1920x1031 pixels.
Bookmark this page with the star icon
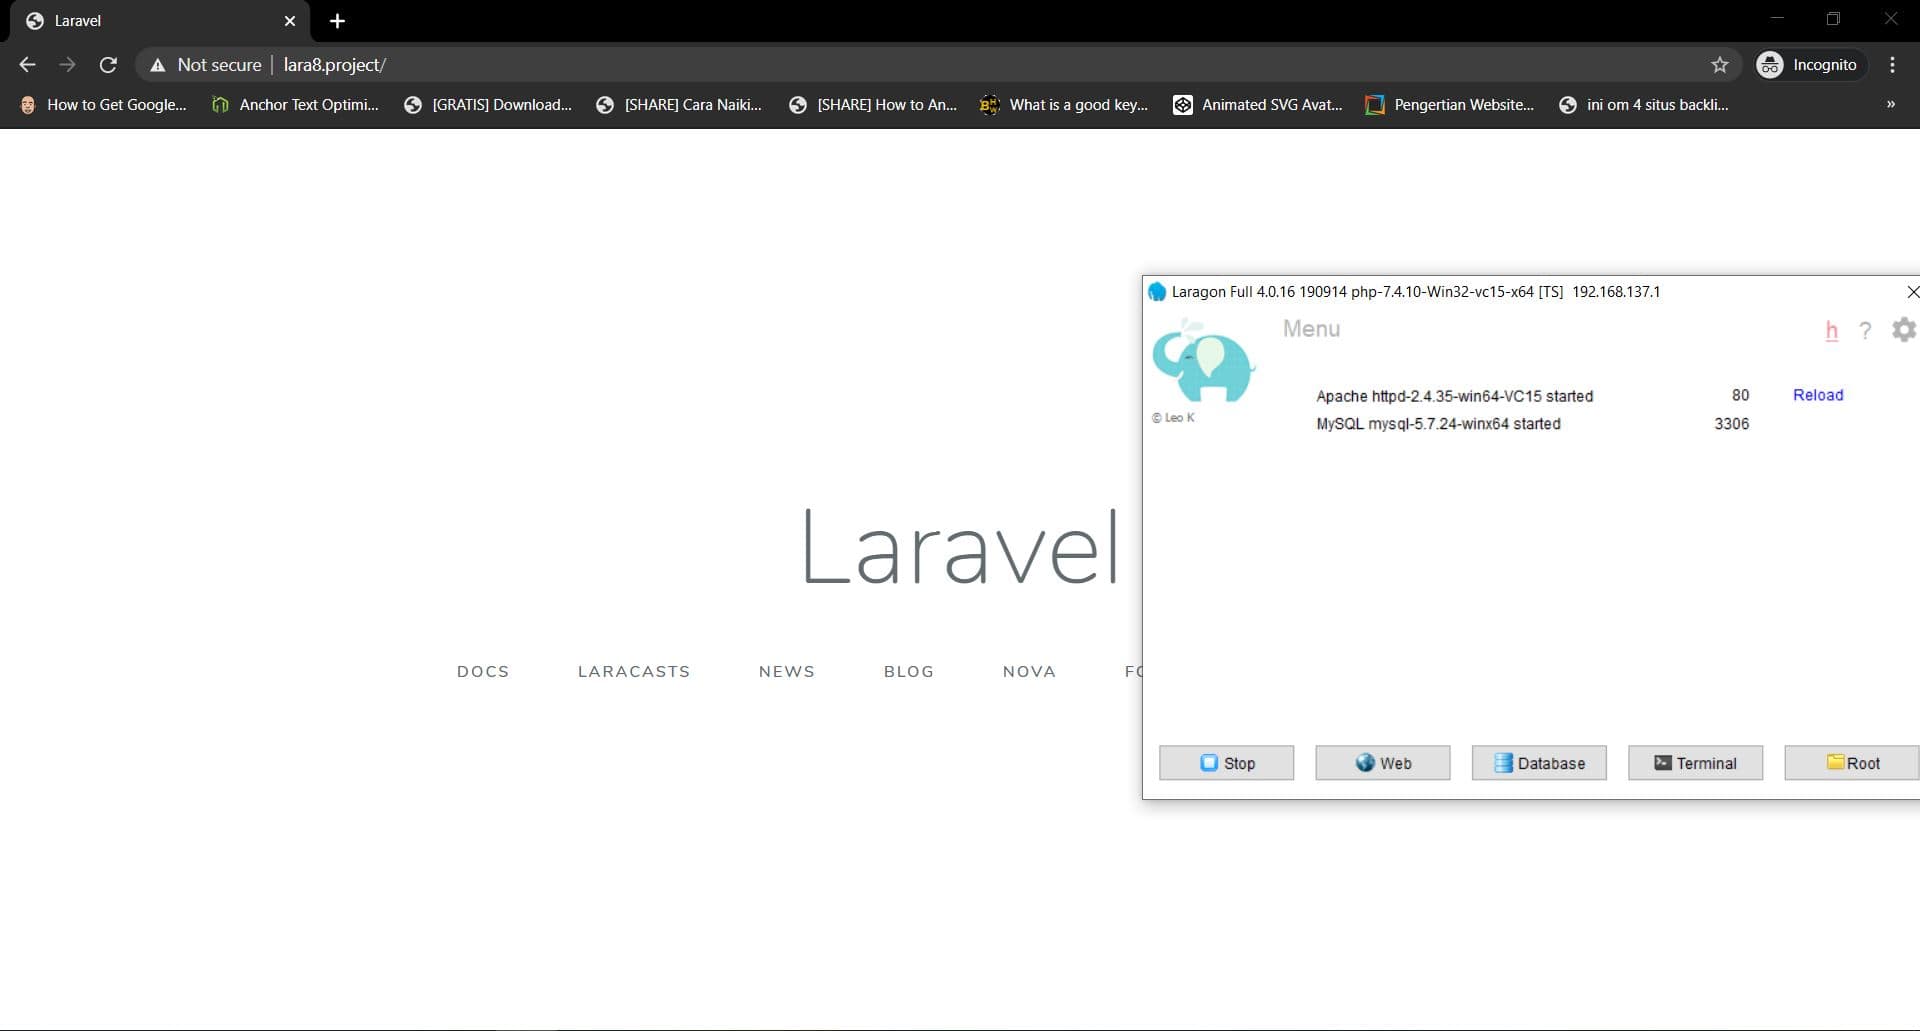pyautogui.click(x=1719, y=65)
